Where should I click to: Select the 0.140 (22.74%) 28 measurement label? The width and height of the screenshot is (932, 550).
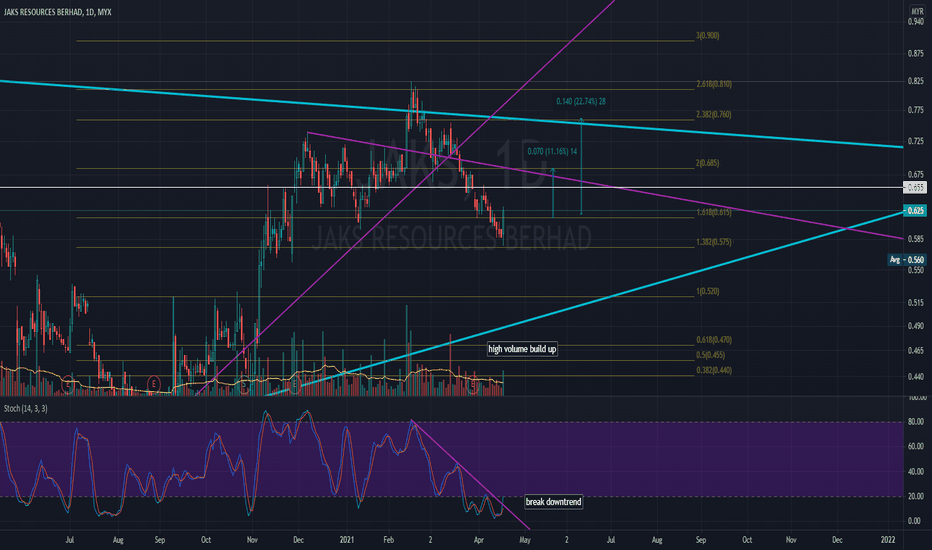coord(581,102)
